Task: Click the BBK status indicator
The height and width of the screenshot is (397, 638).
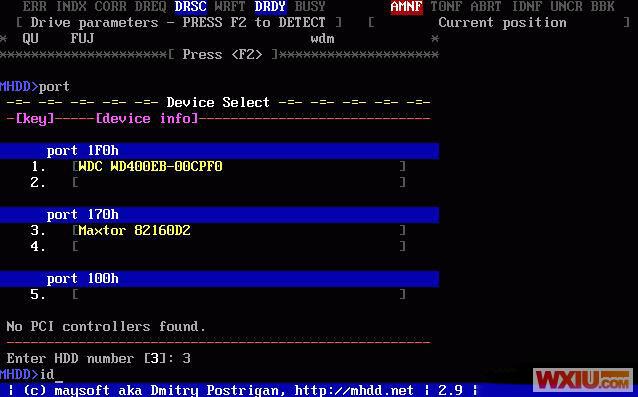Action: (602, 7)
